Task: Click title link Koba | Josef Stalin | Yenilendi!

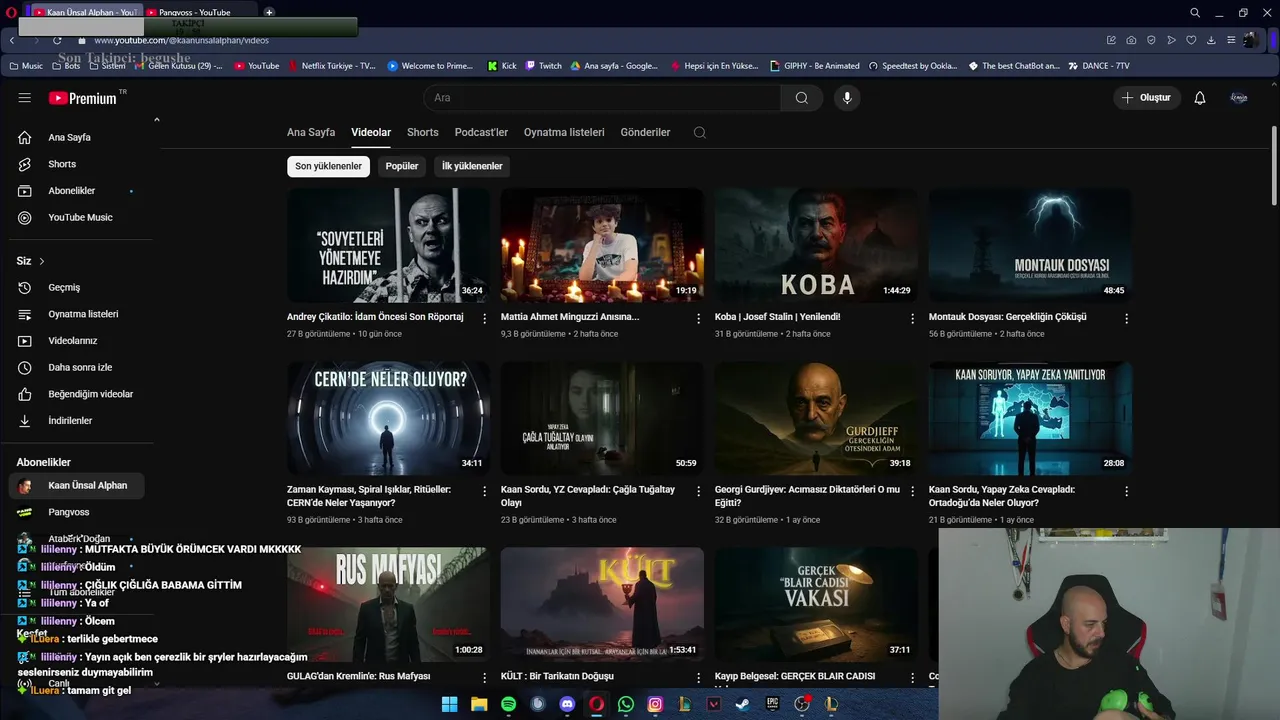Action: coord(777,317)
